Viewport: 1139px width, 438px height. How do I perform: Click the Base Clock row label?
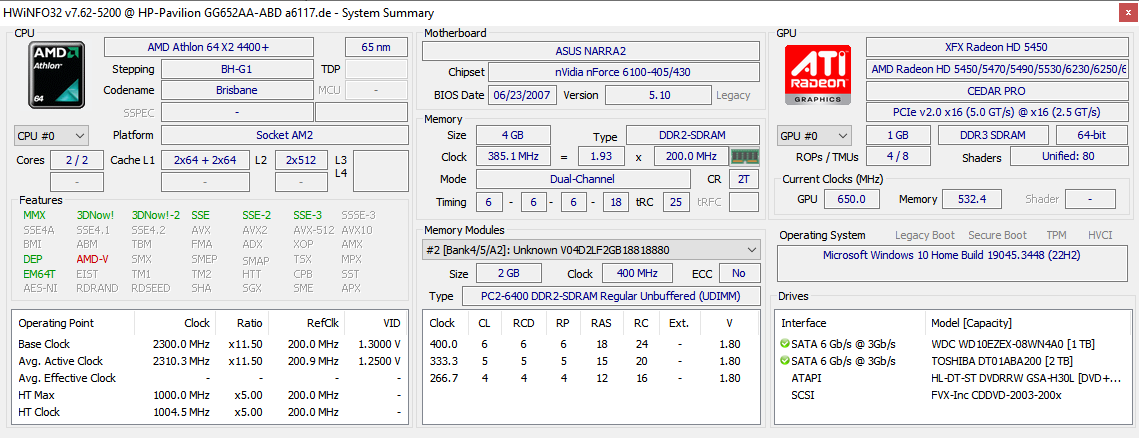coord(44,344)
